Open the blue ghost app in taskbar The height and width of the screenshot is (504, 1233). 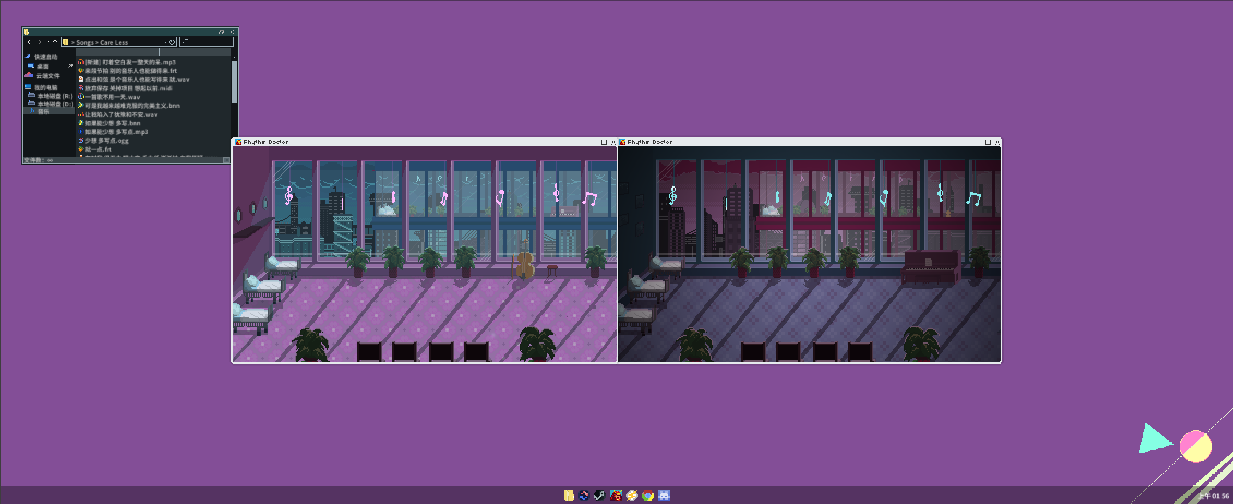(x=664, y=495)
